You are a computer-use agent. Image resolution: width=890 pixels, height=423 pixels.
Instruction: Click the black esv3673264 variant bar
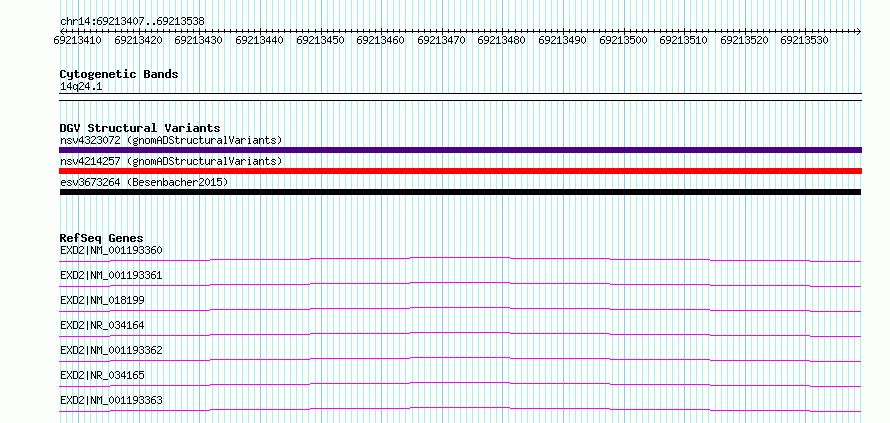click(x=460, y=192)
